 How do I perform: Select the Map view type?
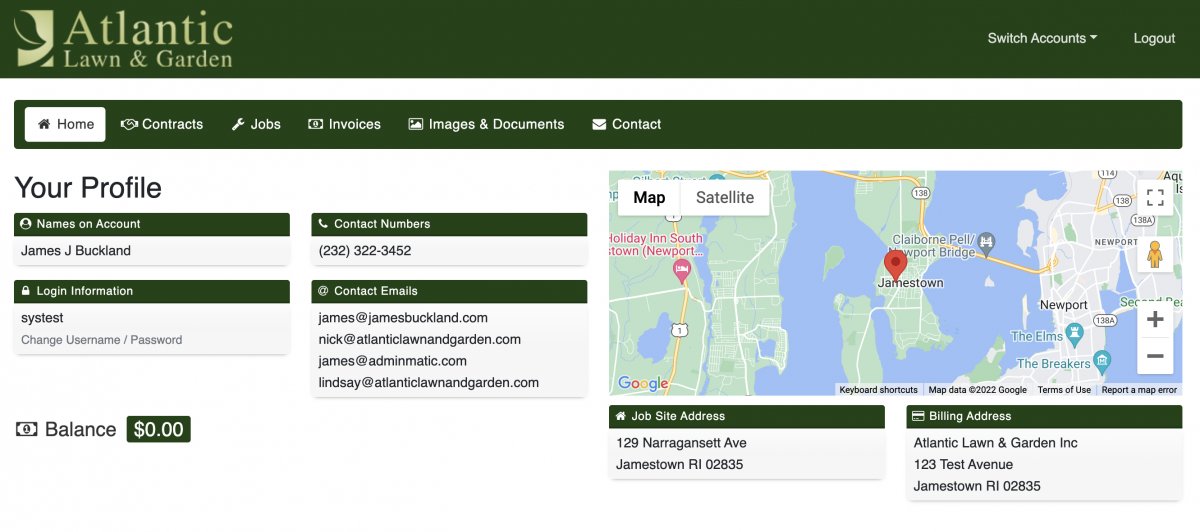coord(649,197)
